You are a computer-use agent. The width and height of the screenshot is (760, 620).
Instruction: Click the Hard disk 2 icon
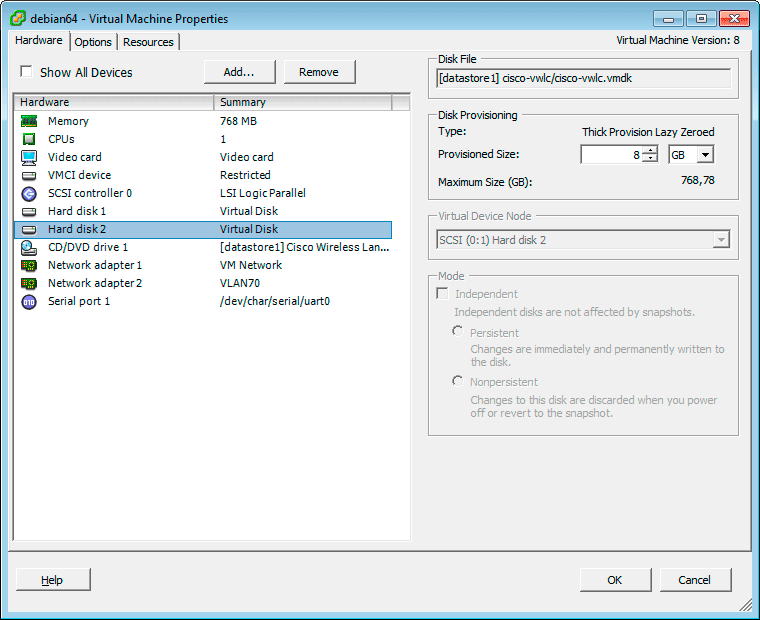coord(29,230)
